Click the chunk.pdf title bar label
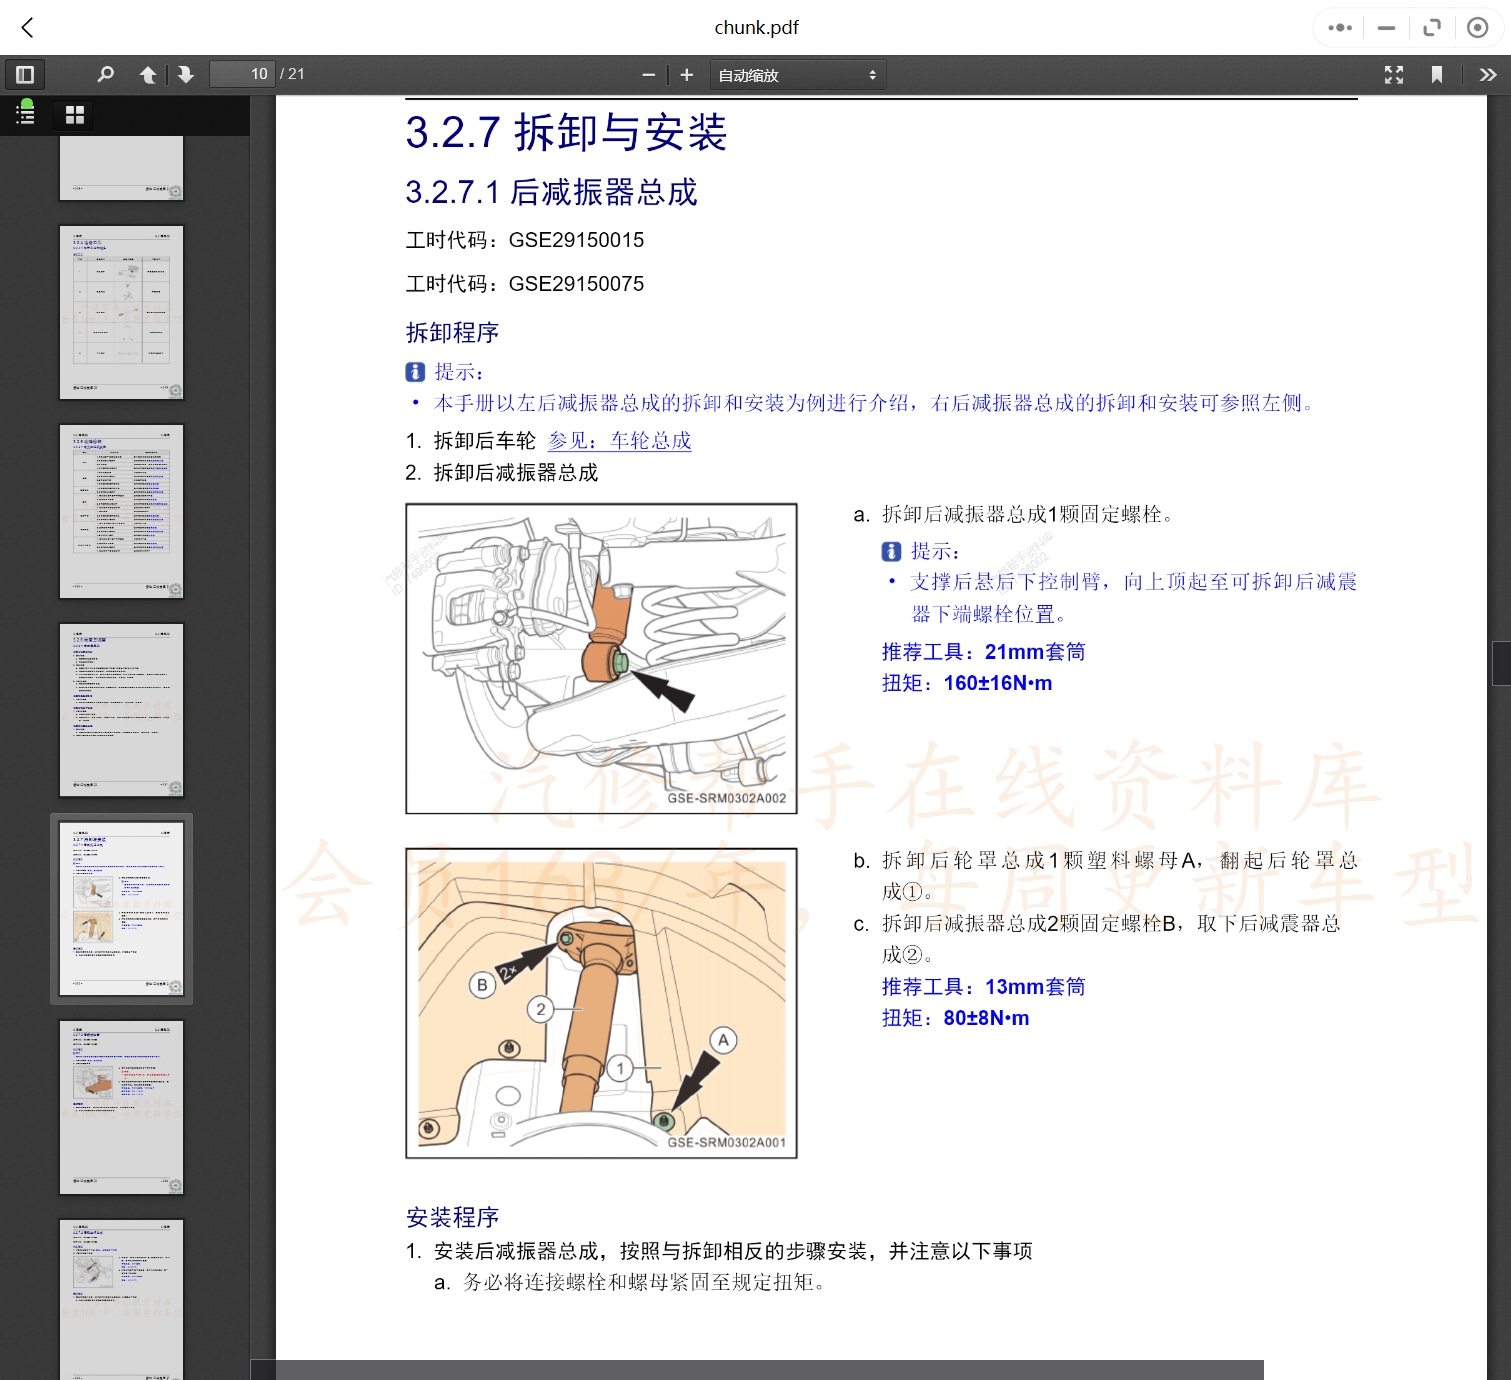Image resolution: width=1511 pixels, height=1380 pixels. coord(756,27)
